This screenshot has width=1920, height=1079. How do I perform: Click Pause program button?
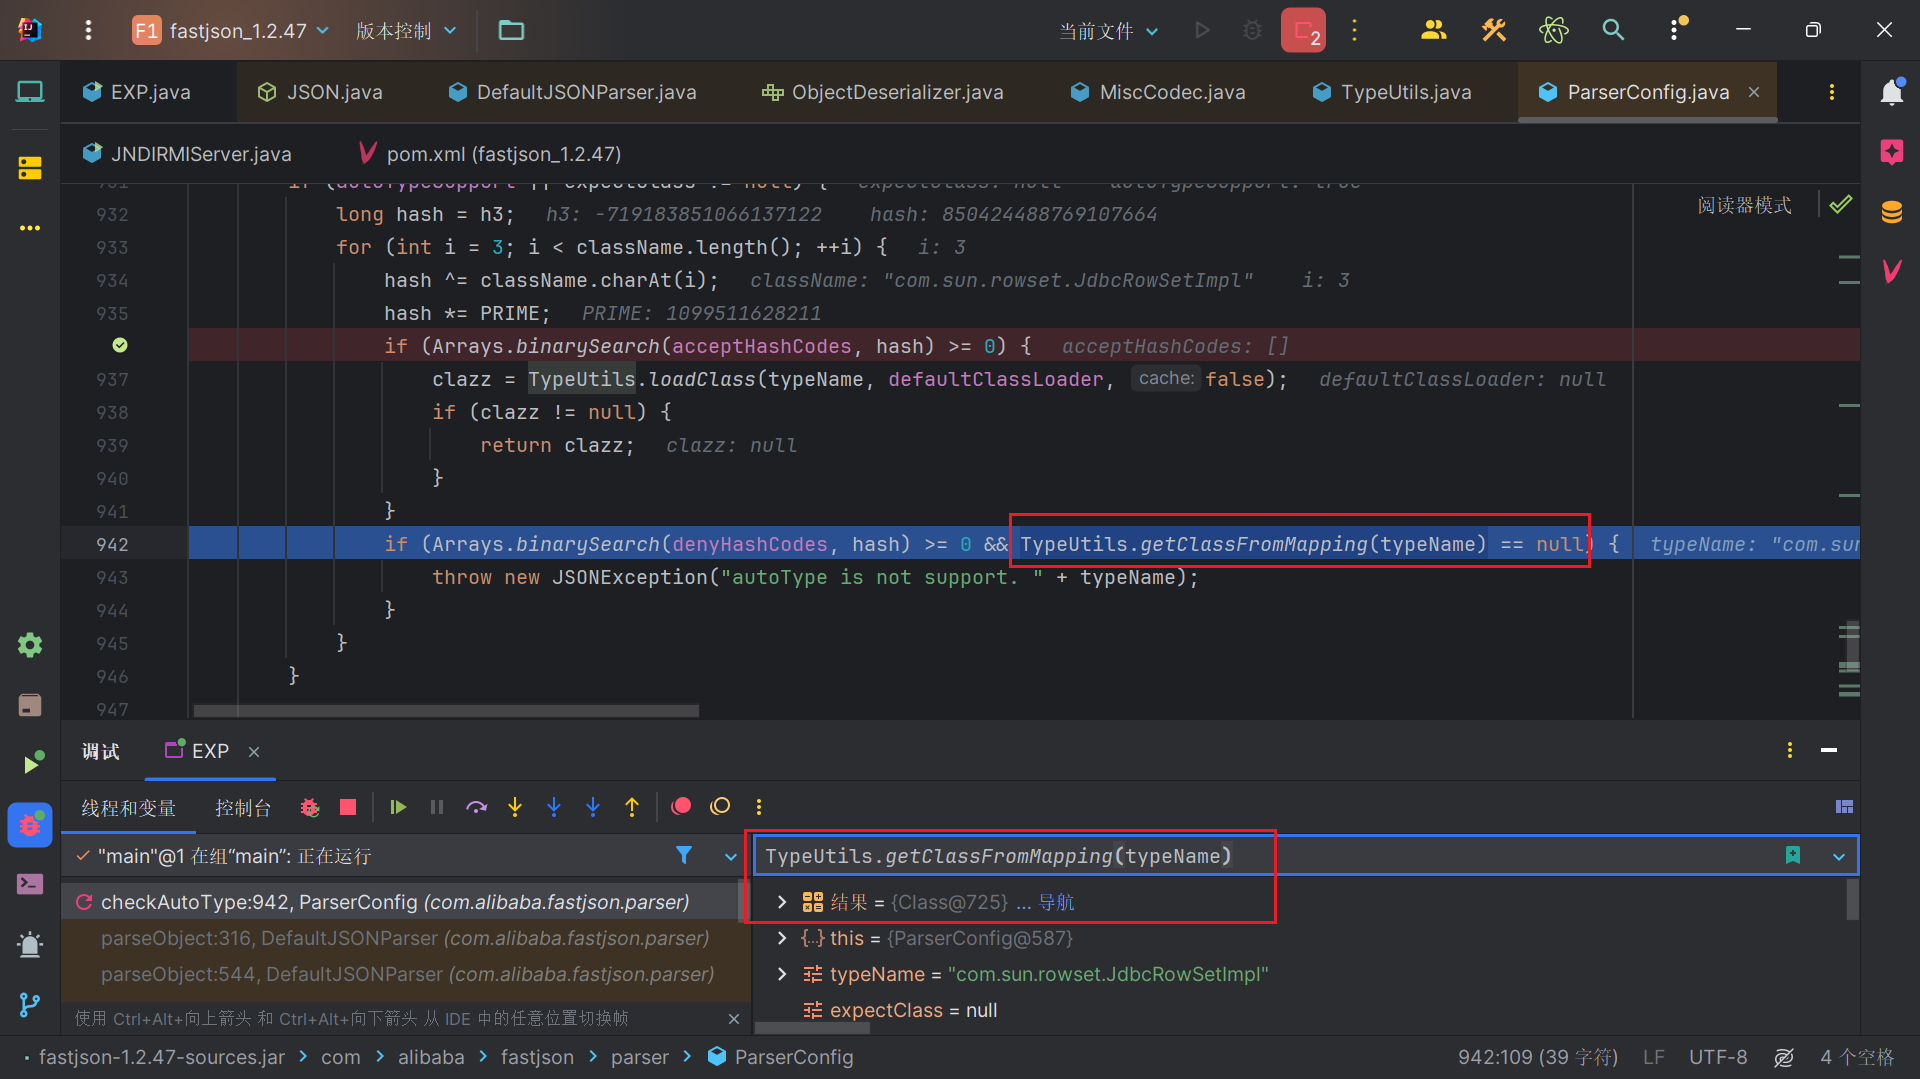[437, 807]
